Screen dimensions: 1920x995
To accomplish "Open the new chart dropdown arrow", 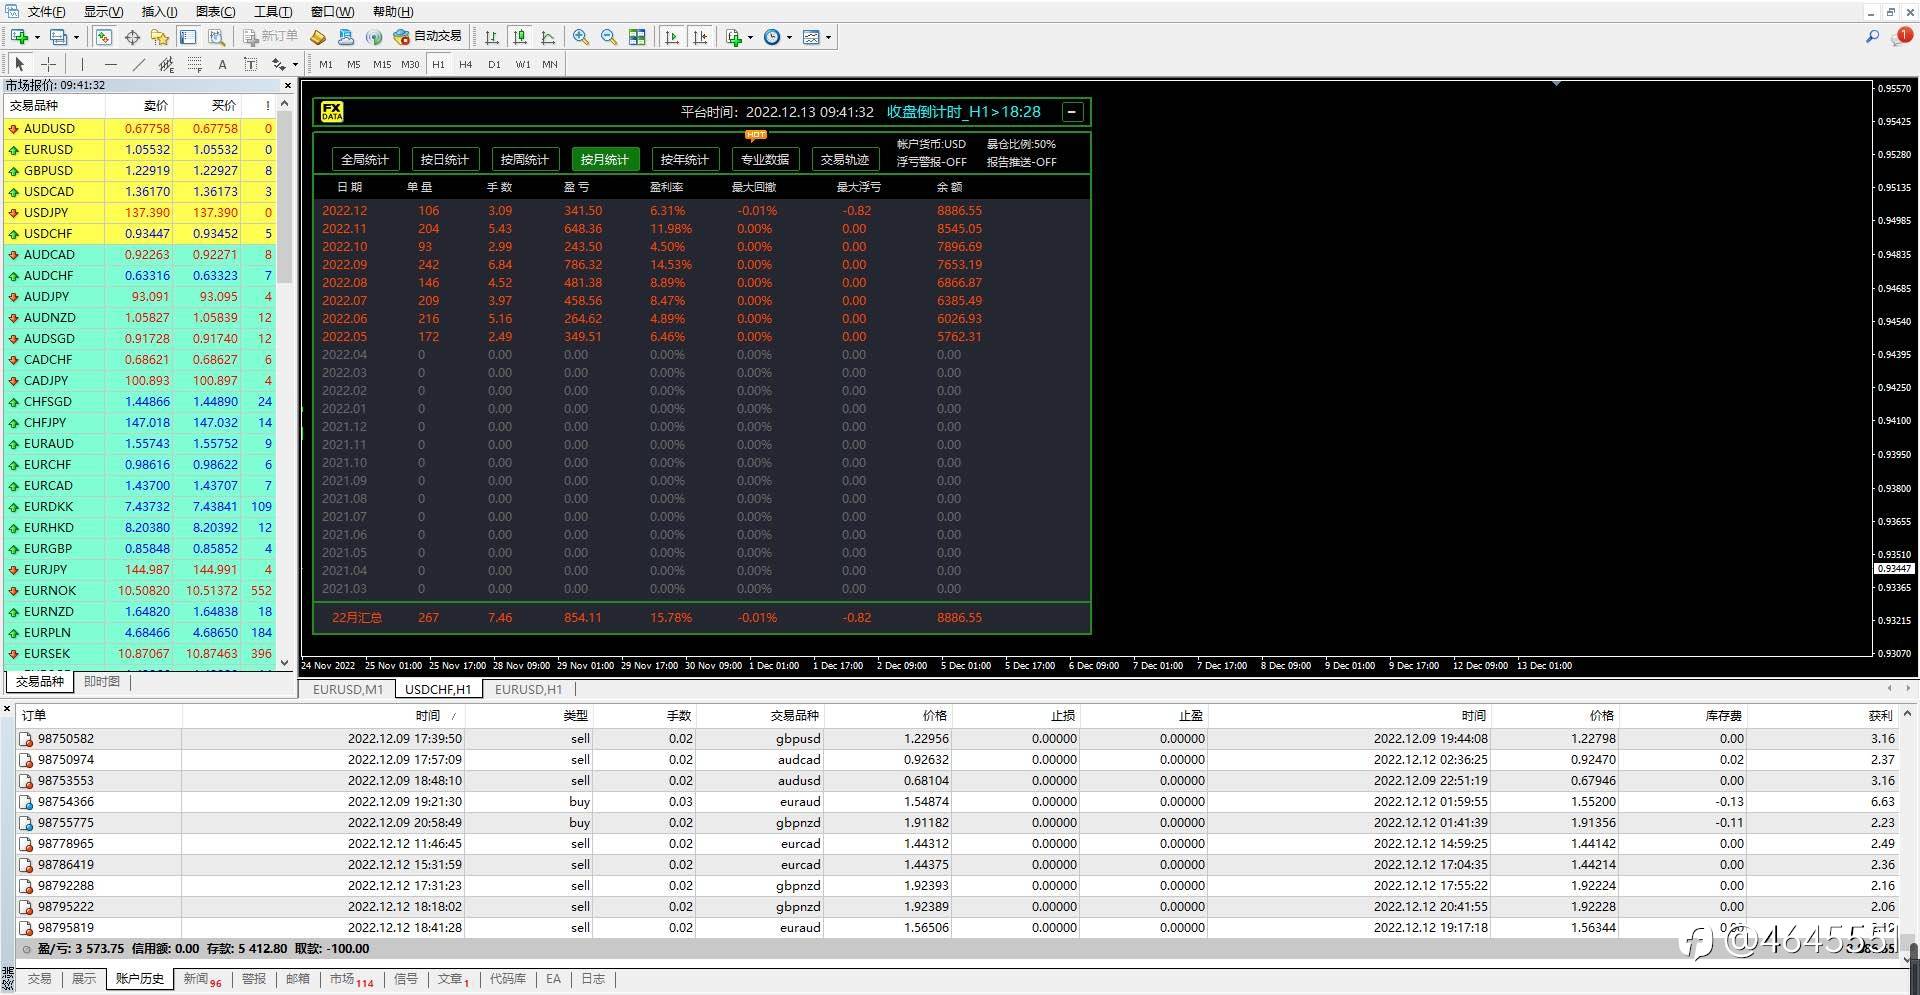I will click(x=37, y=37).
